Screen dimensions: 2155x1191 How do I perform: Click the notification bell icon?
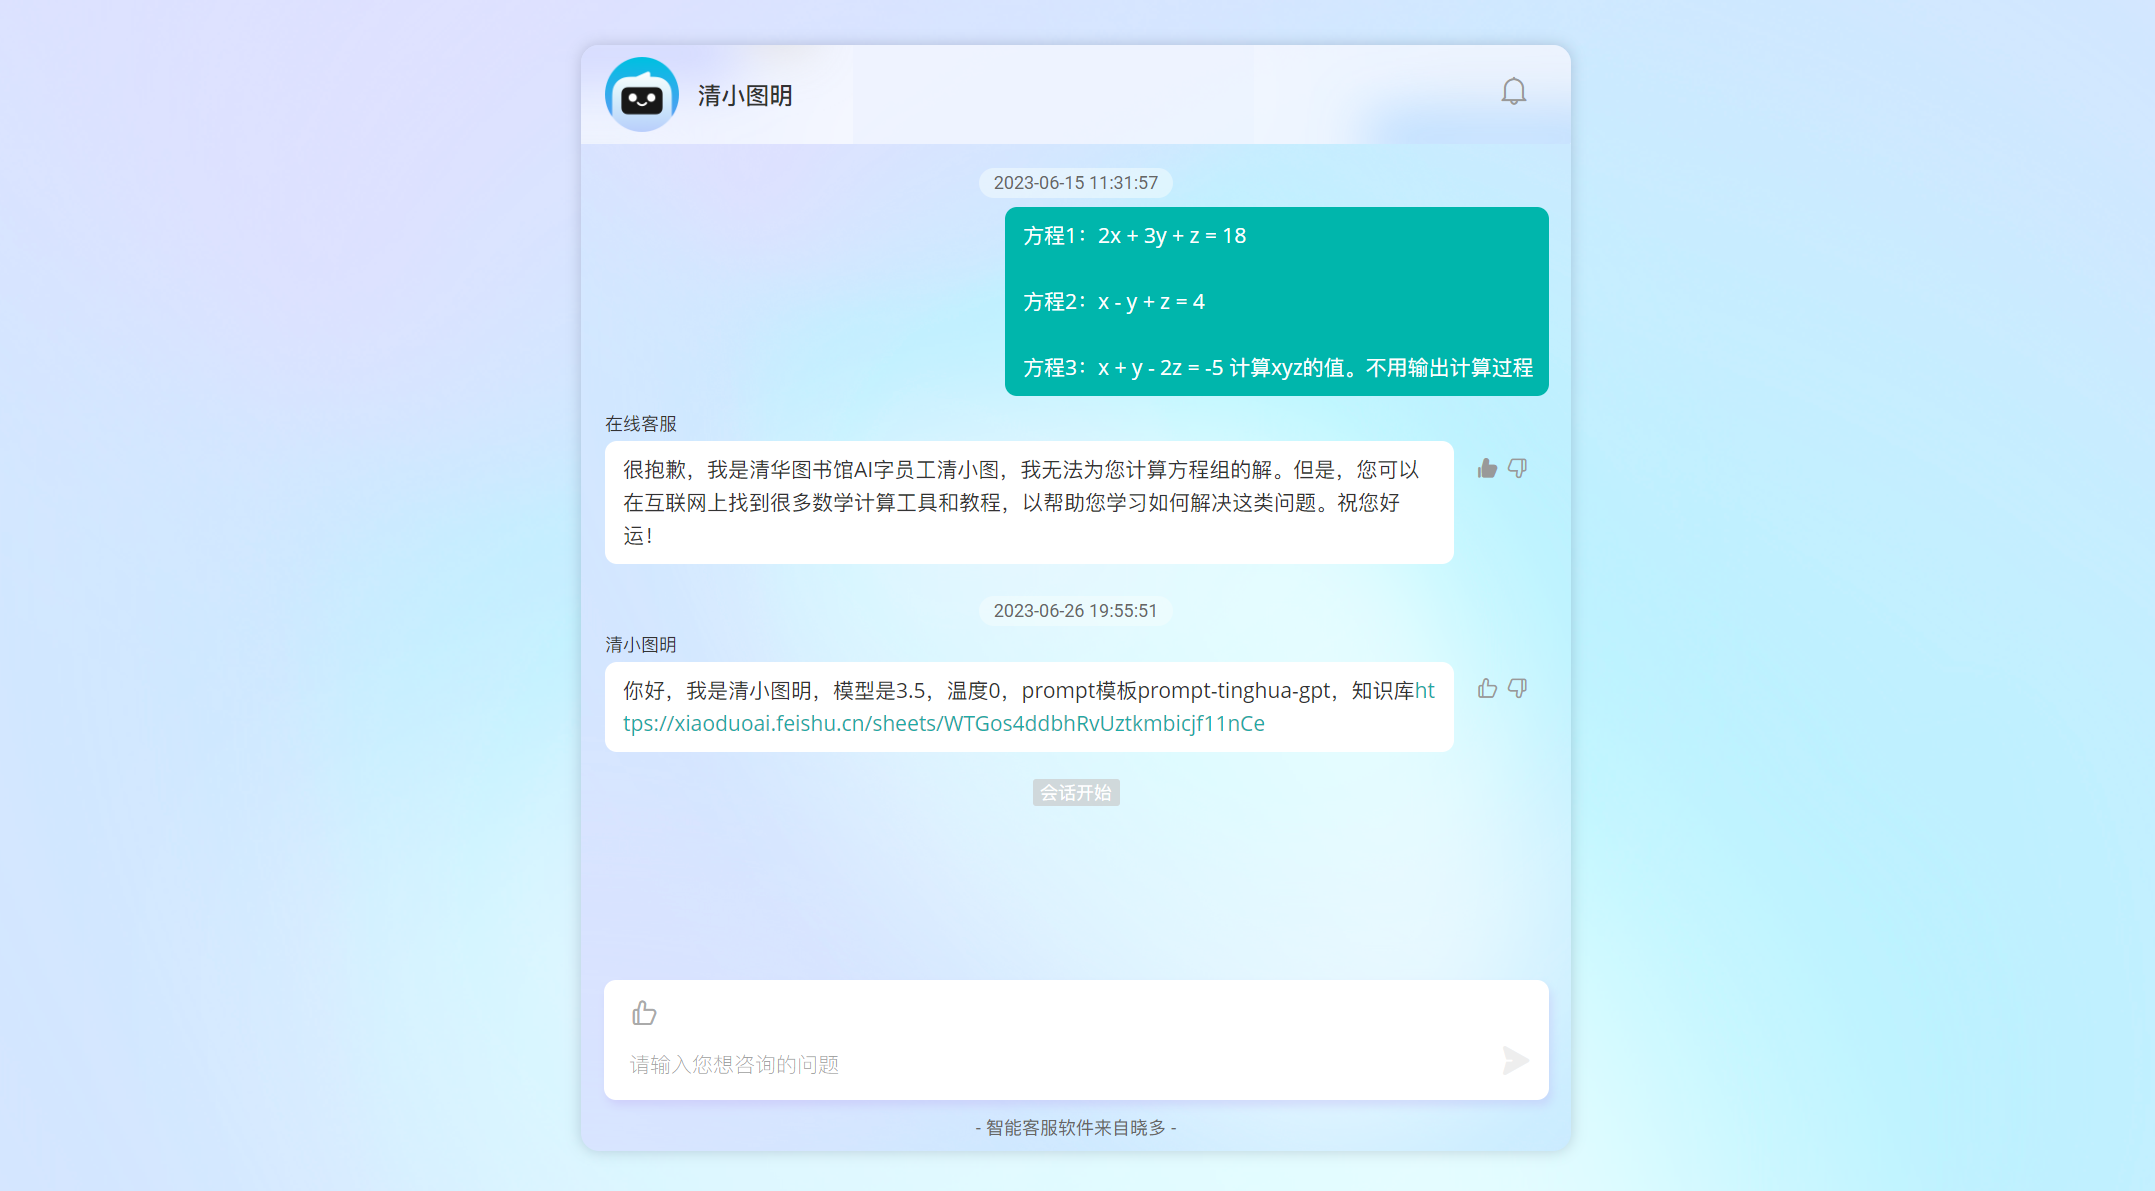[1514, 92]
